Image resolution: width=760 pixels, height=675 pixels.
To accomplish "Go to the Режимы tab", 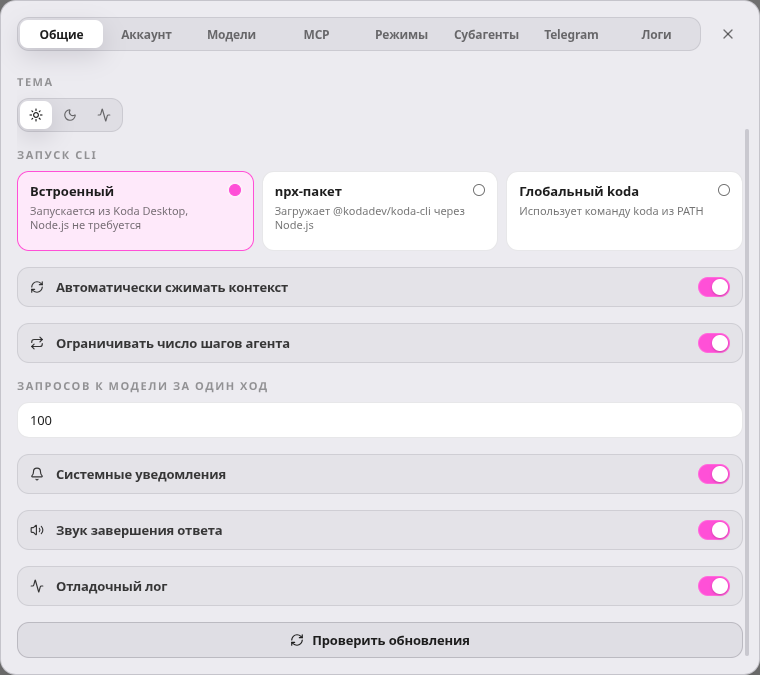I will pyautogui.click(x=401, y=34).
